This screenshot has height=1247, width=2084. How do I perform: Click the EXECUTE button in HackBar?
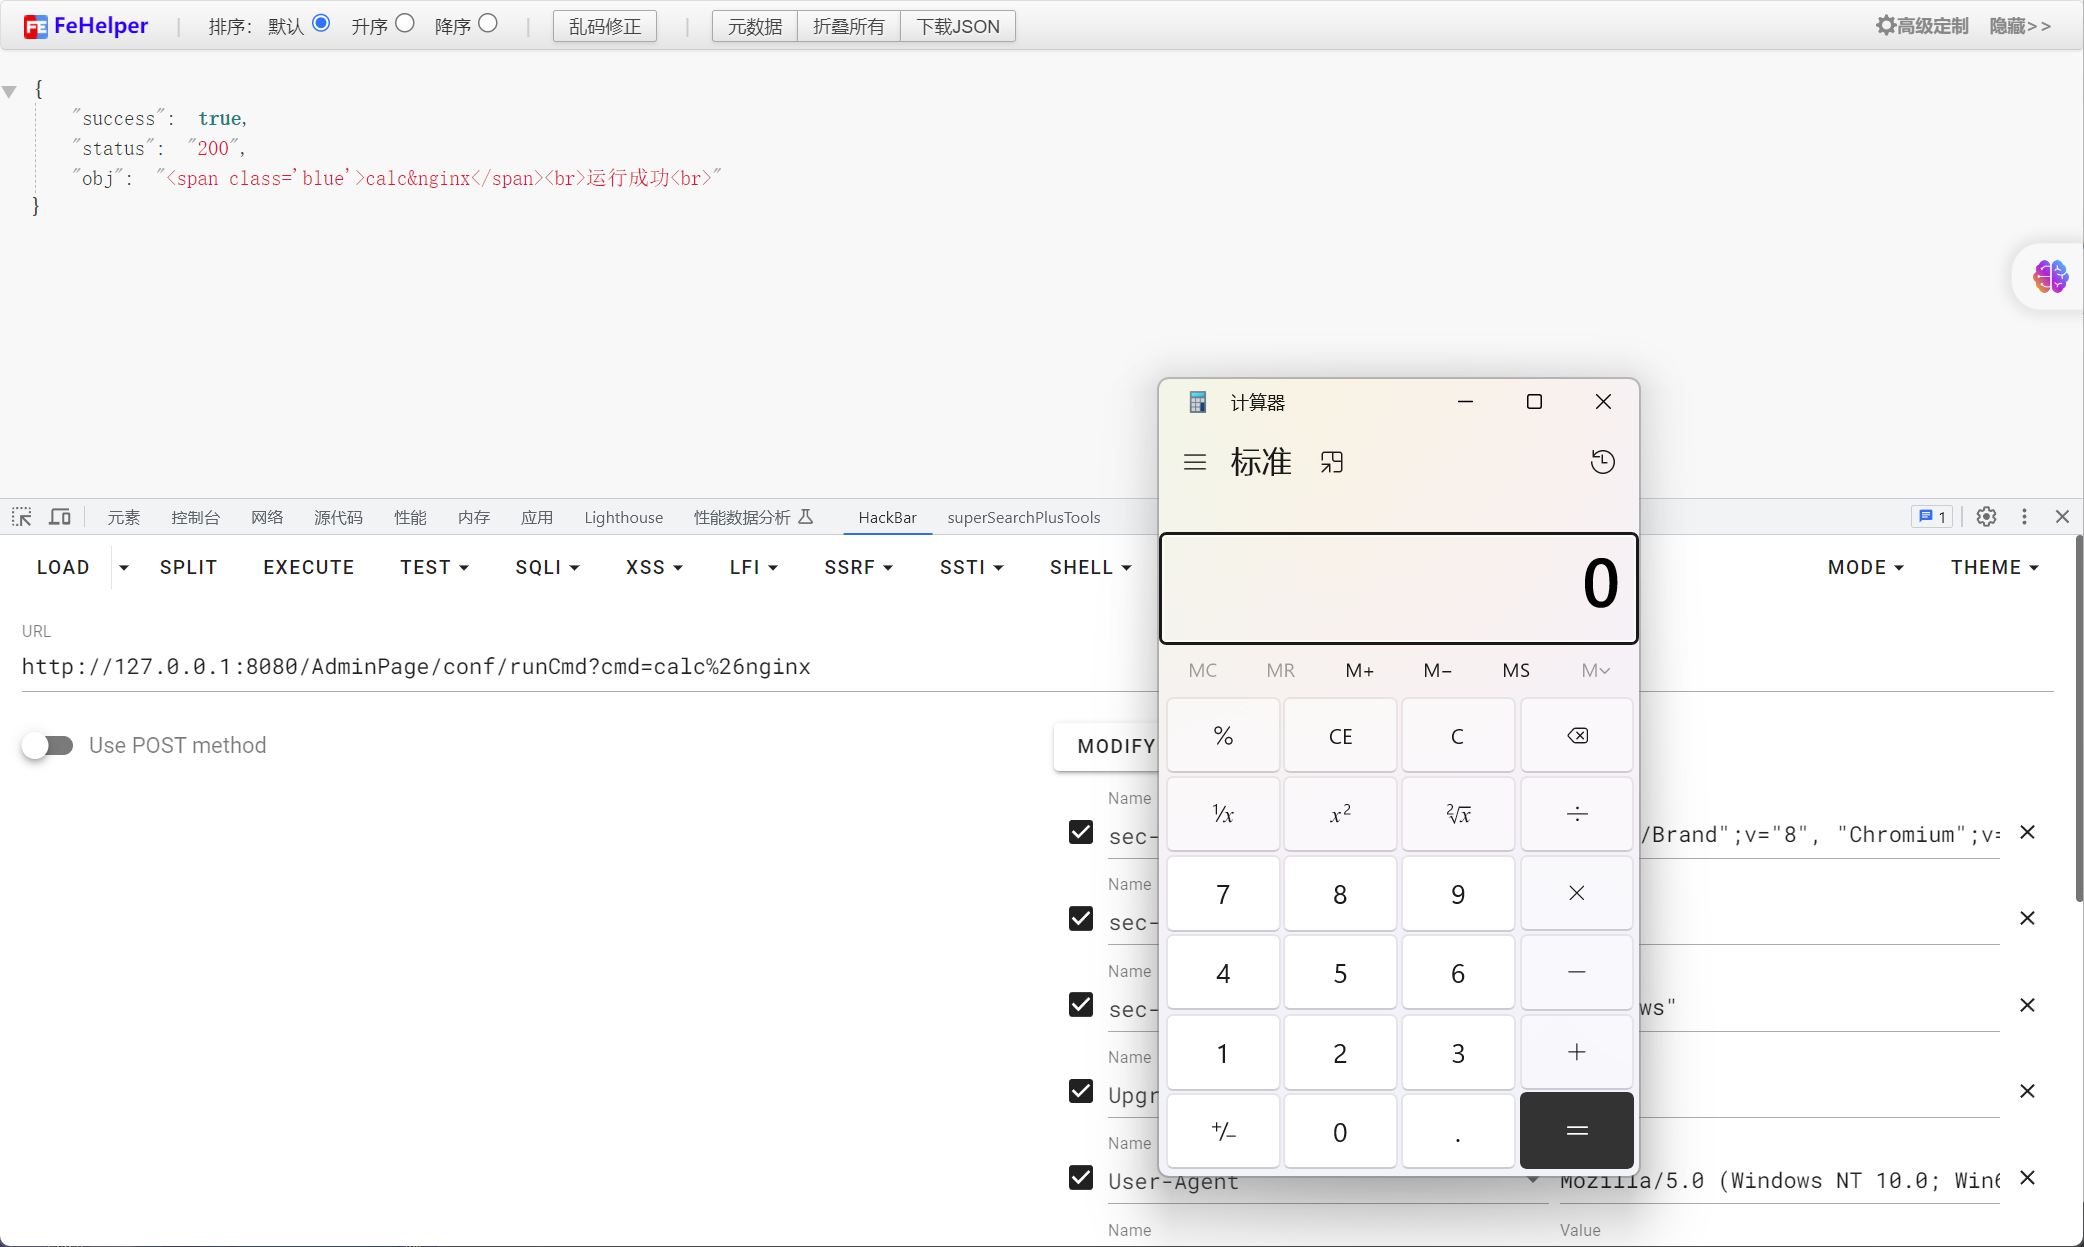click(x=308, y=568)
